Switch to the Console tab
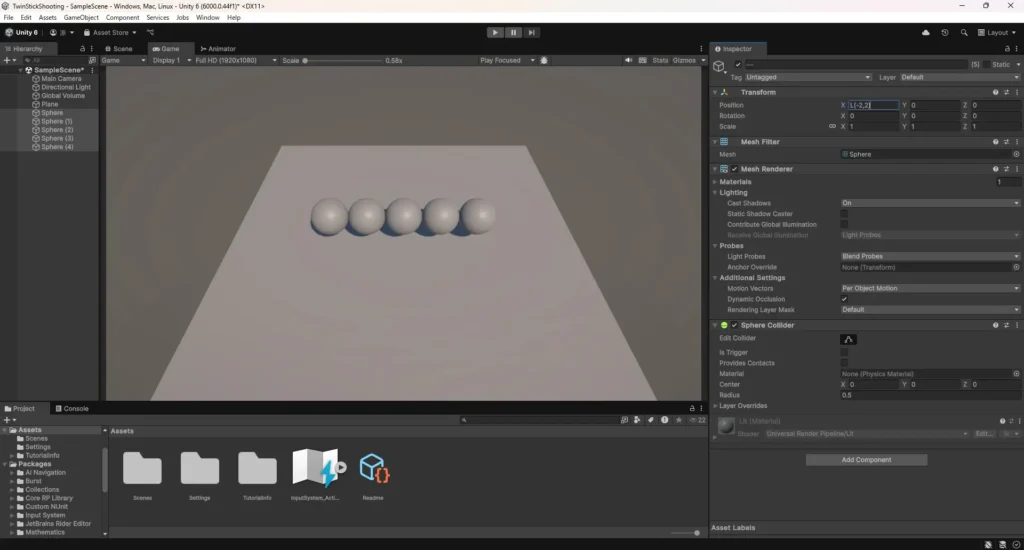This screenshot has width=1024, height=550. [72, 408]
